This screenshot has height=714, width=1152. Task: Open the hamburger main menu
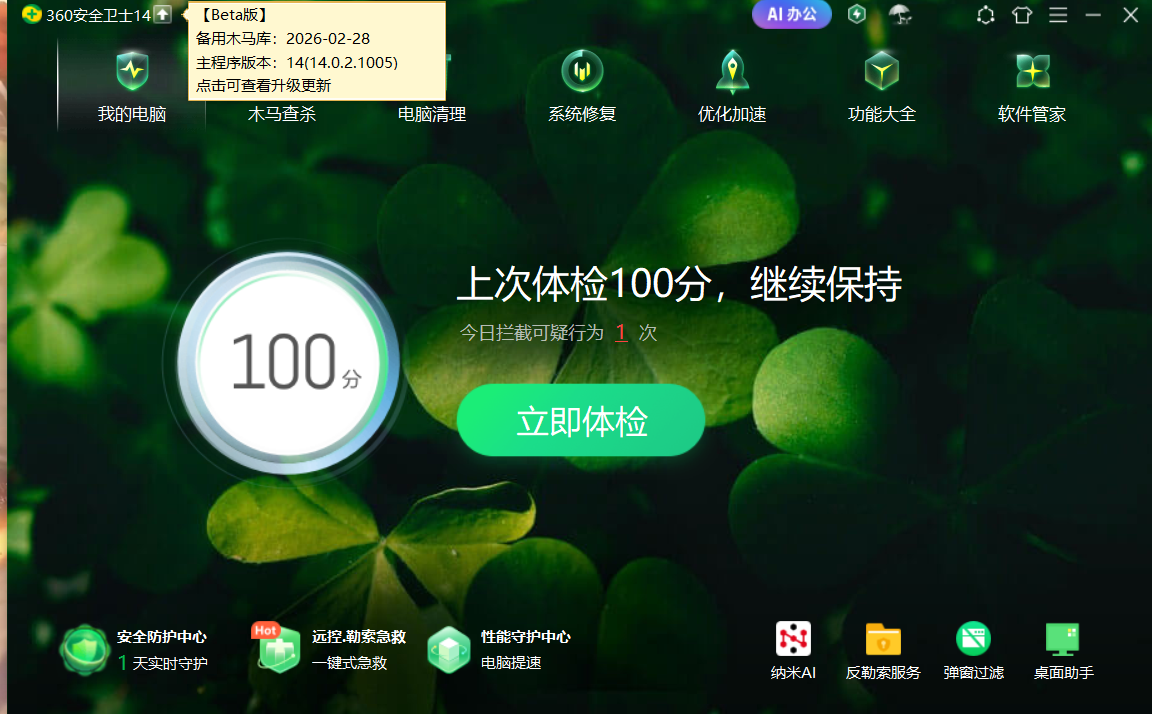coord(1058,15)
